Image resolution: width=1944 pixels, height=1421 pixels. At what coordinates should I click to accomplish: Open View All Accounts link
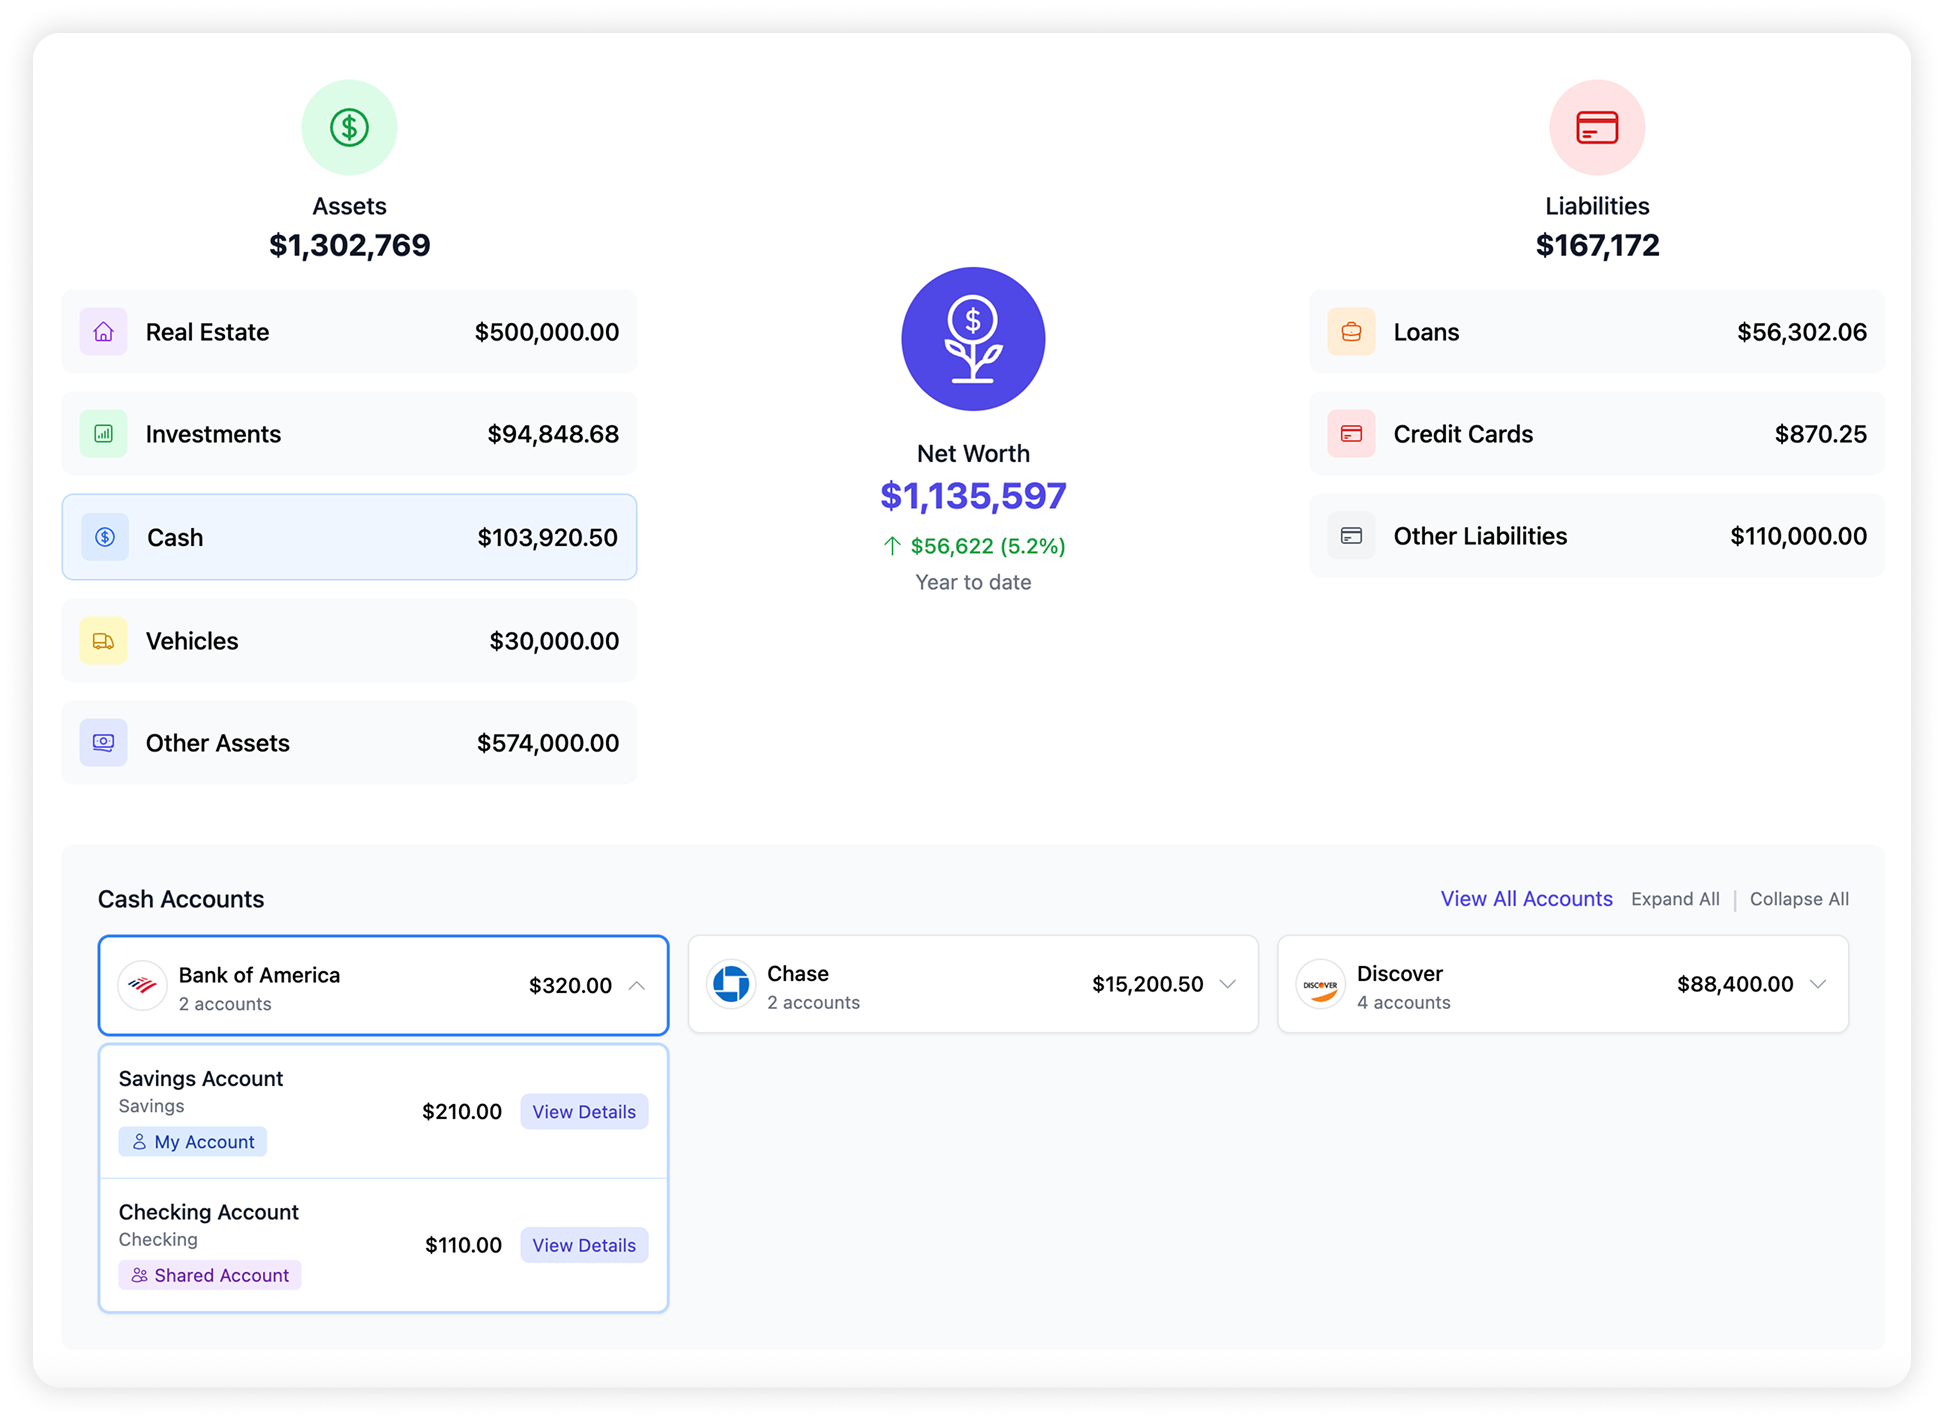pos(1526,899)
